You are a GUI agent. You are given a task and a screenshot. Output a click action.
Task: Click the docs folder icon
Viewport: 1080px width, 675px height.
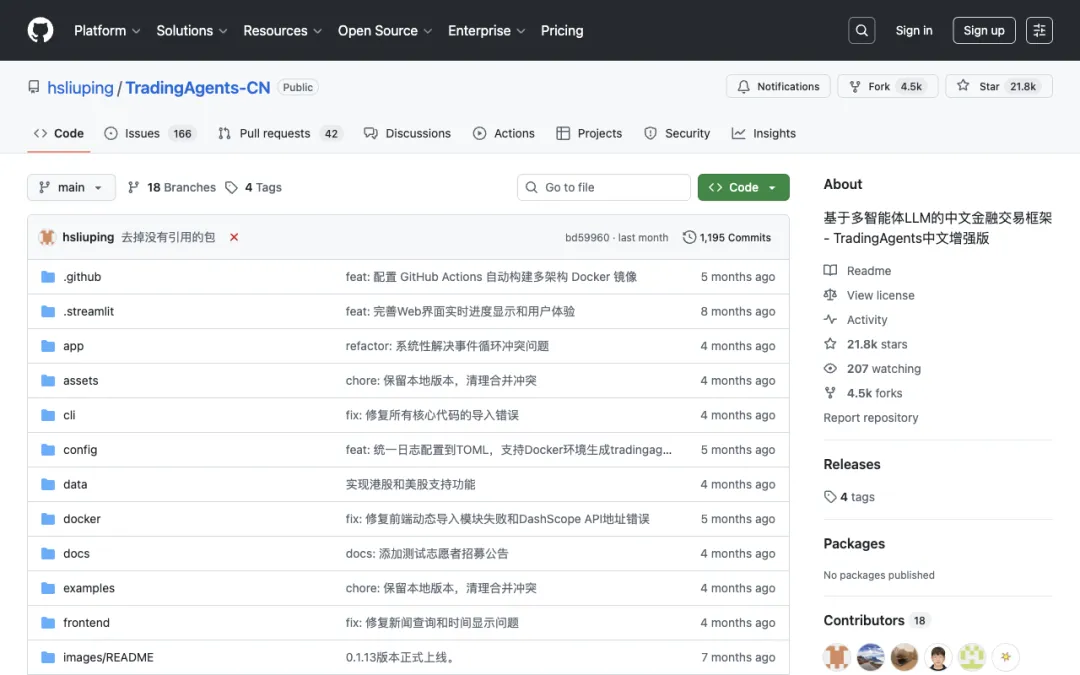(x=48, y=553)
